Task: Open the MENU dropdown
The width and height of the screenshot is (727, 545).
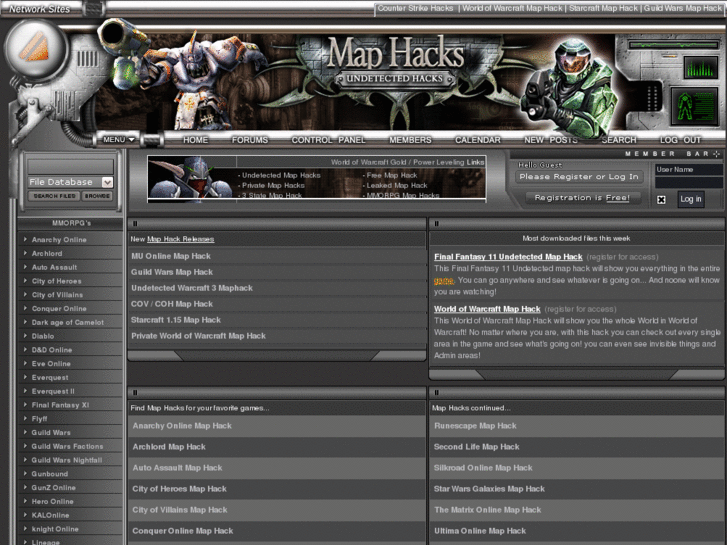Action: [119, 140]
